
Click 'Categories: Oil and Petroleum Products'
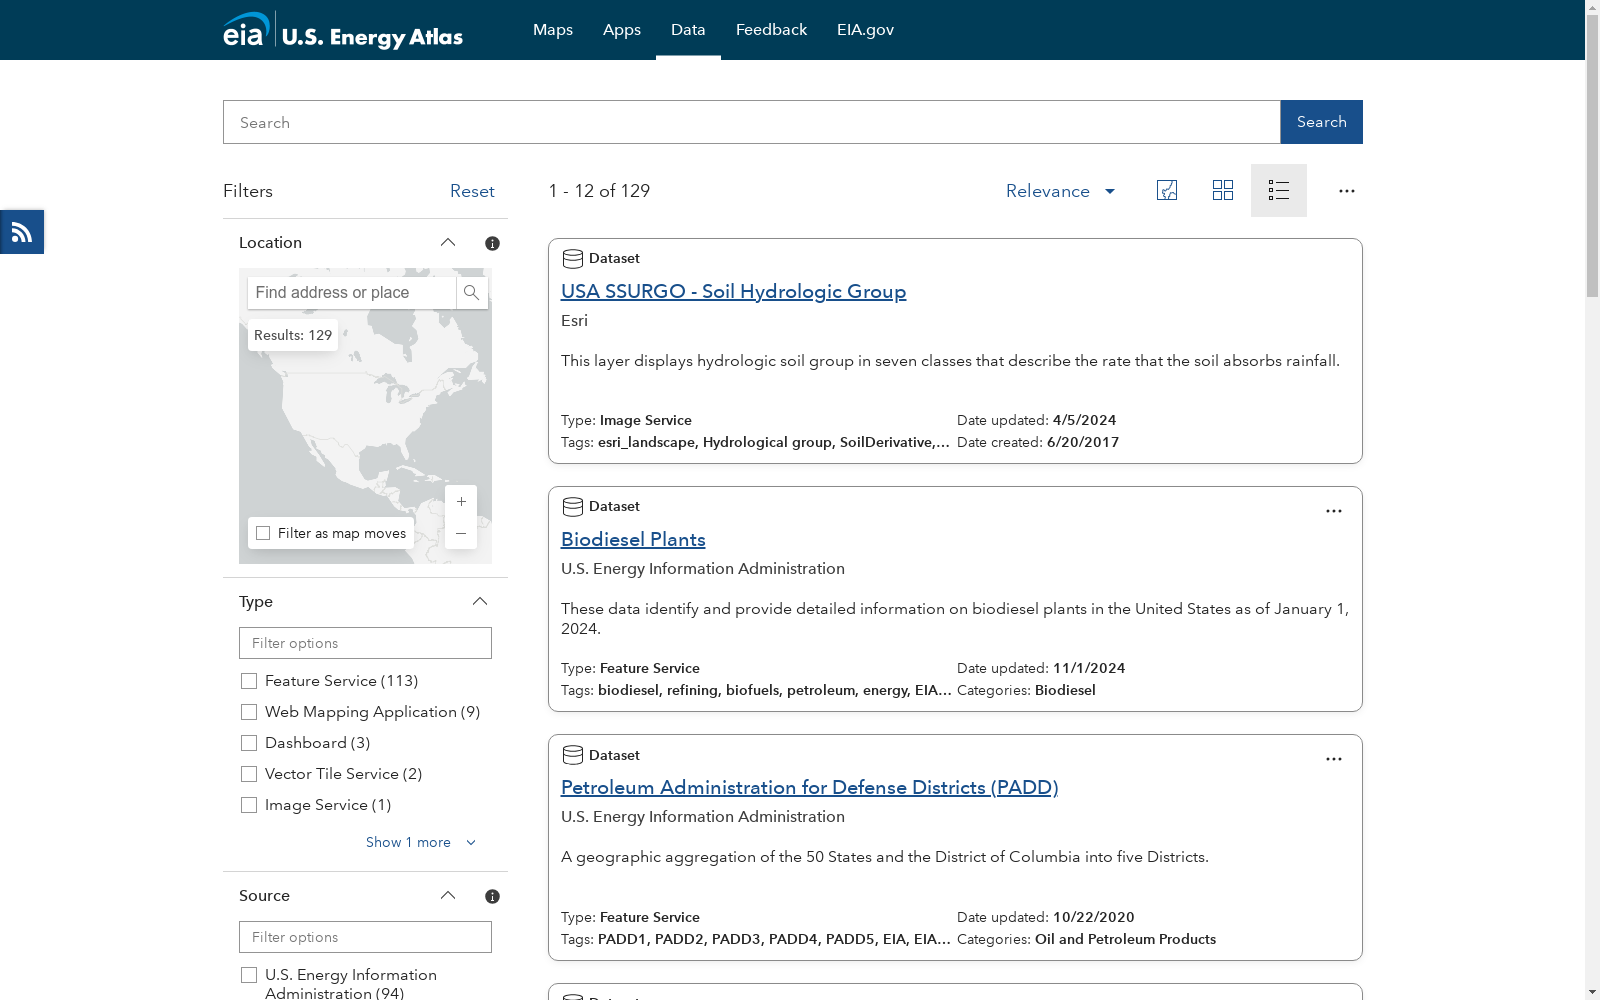[x=1086, y=939]
